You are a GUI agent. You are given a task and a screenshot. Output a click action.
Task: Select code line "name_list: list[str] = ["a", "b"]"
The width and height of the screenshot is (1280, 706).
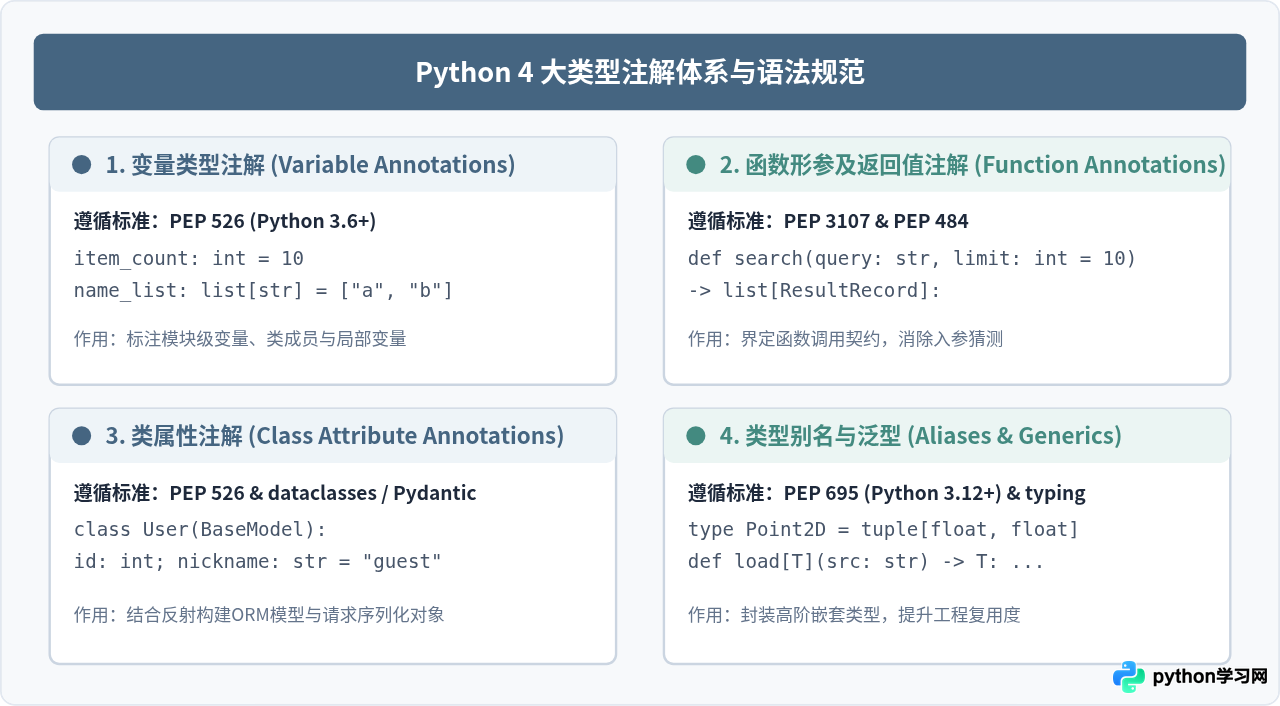(264, 291)
